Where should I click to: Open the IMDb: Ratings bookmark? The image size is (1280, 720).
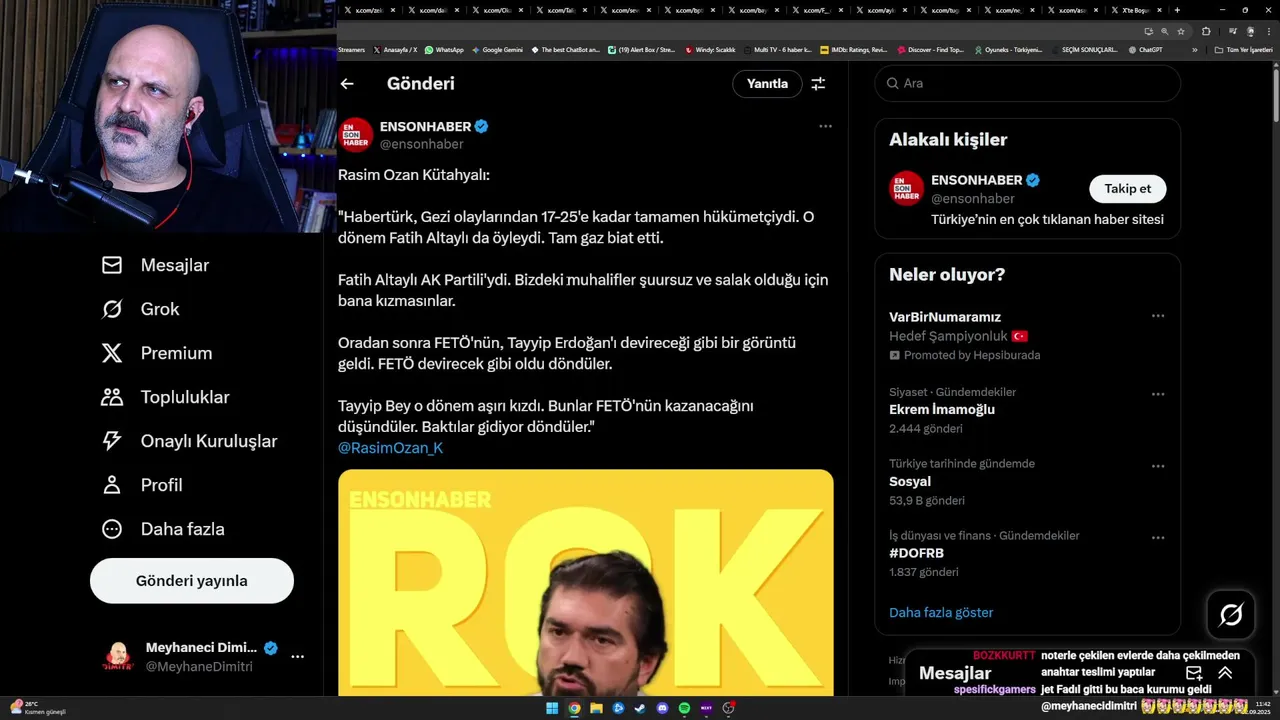click(x=853, y=50)
